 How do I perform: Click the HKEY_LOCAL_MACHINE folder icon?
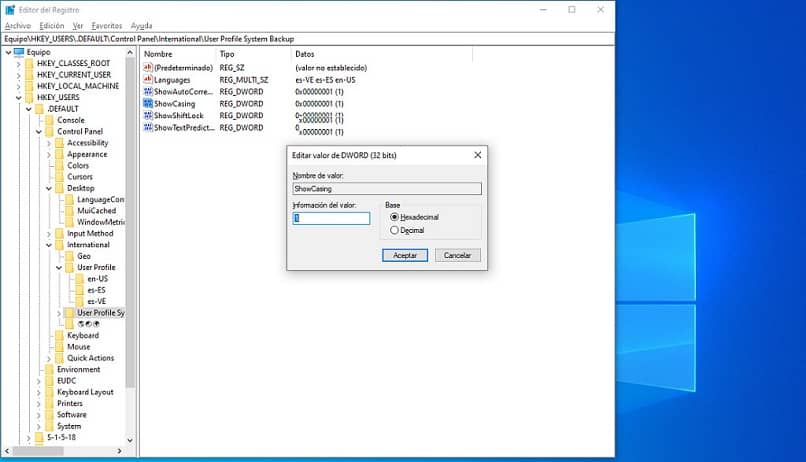[29, 86]
